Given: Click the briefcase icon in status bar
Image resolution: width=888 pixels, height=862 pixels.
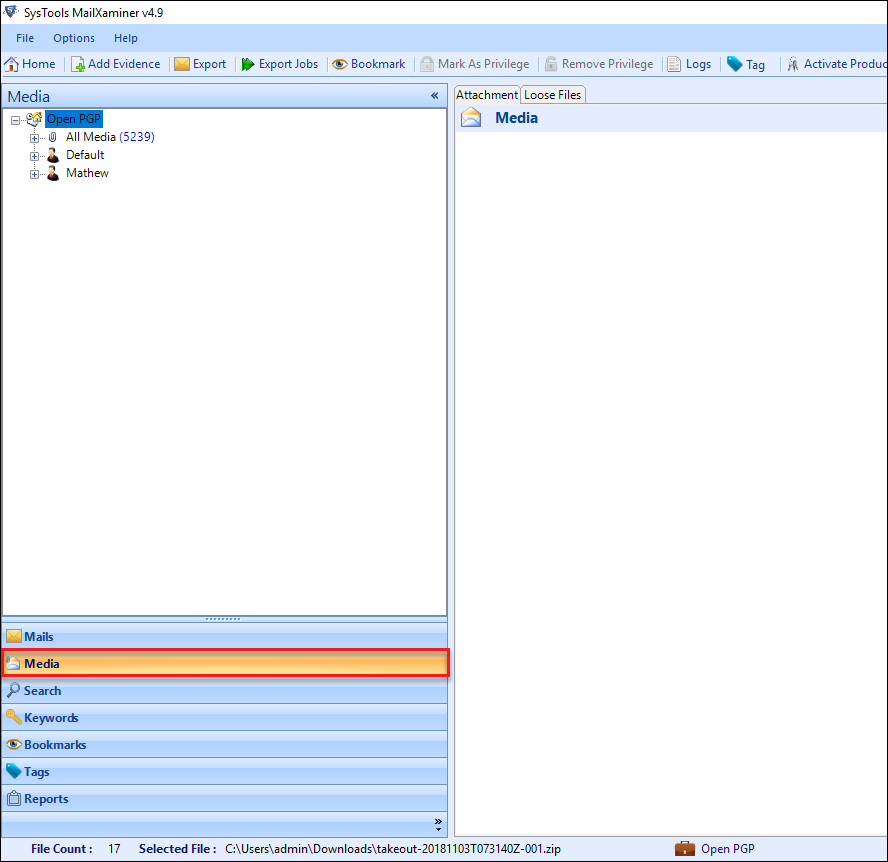Looking at the screenshot, I should [685, 848].
